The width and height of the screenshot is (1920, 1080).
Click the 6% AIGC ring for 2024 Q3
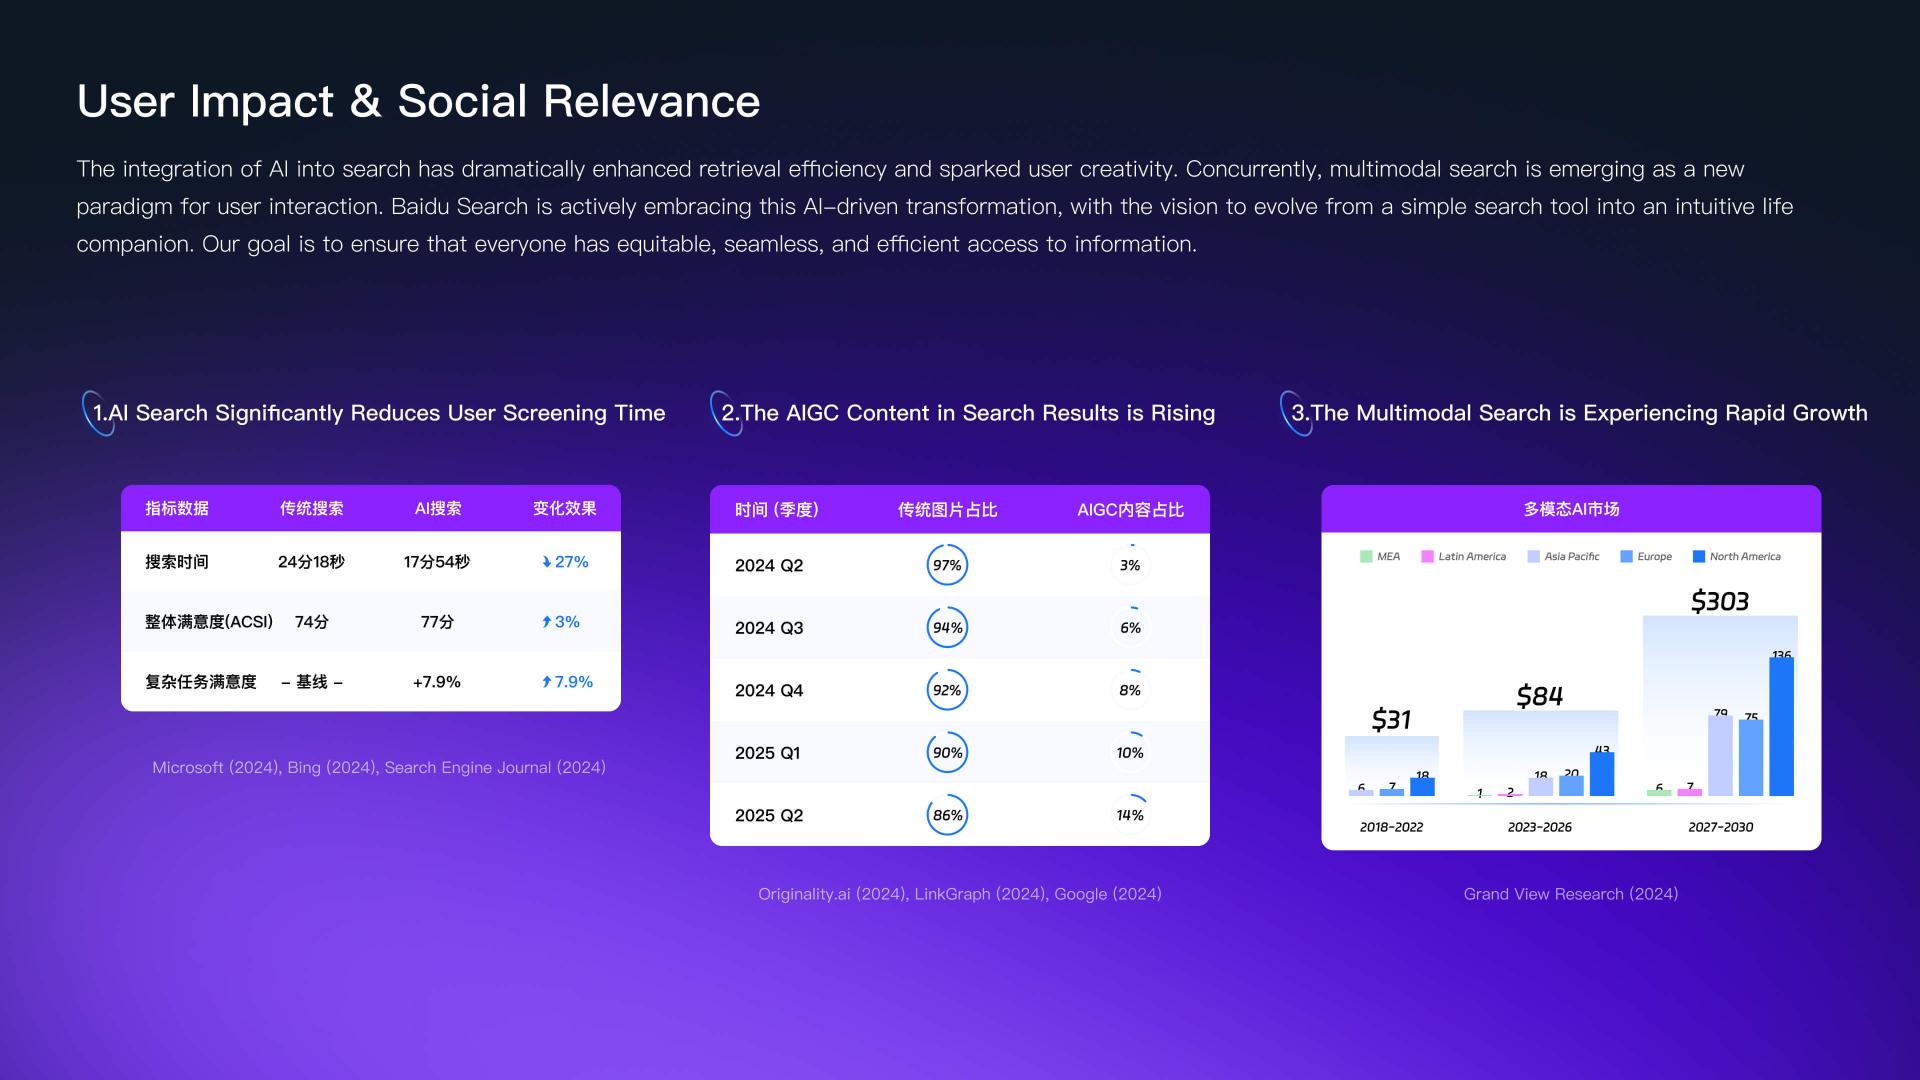[1130, 628]
